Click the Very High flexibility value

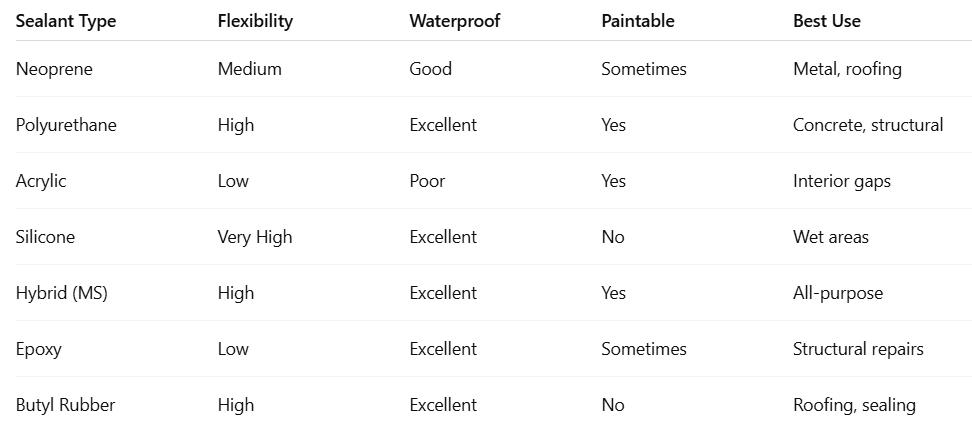tap(255, 237)
